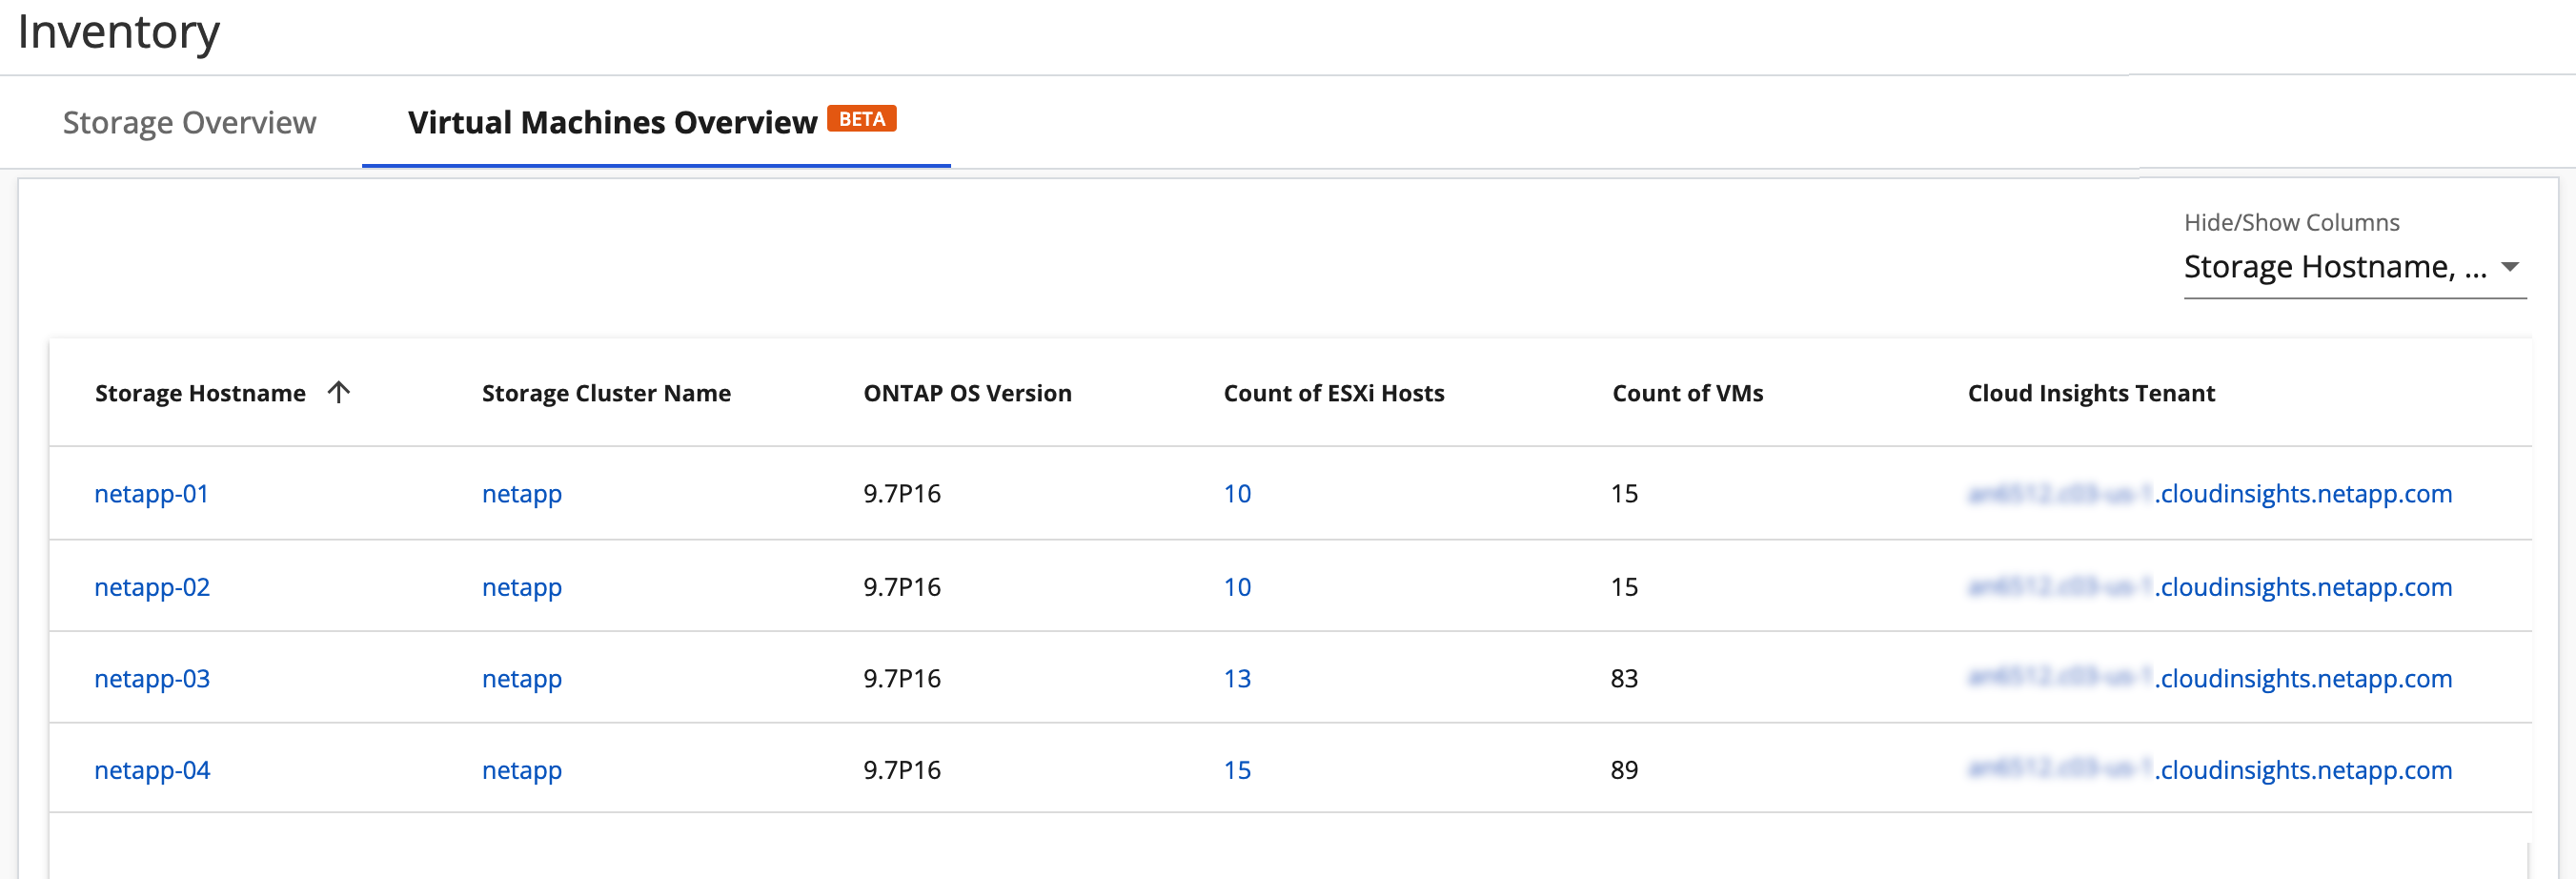Sort by Storage Cluster Name header
The width and height of the screenshot is (2576, 879).
point(606,393)
